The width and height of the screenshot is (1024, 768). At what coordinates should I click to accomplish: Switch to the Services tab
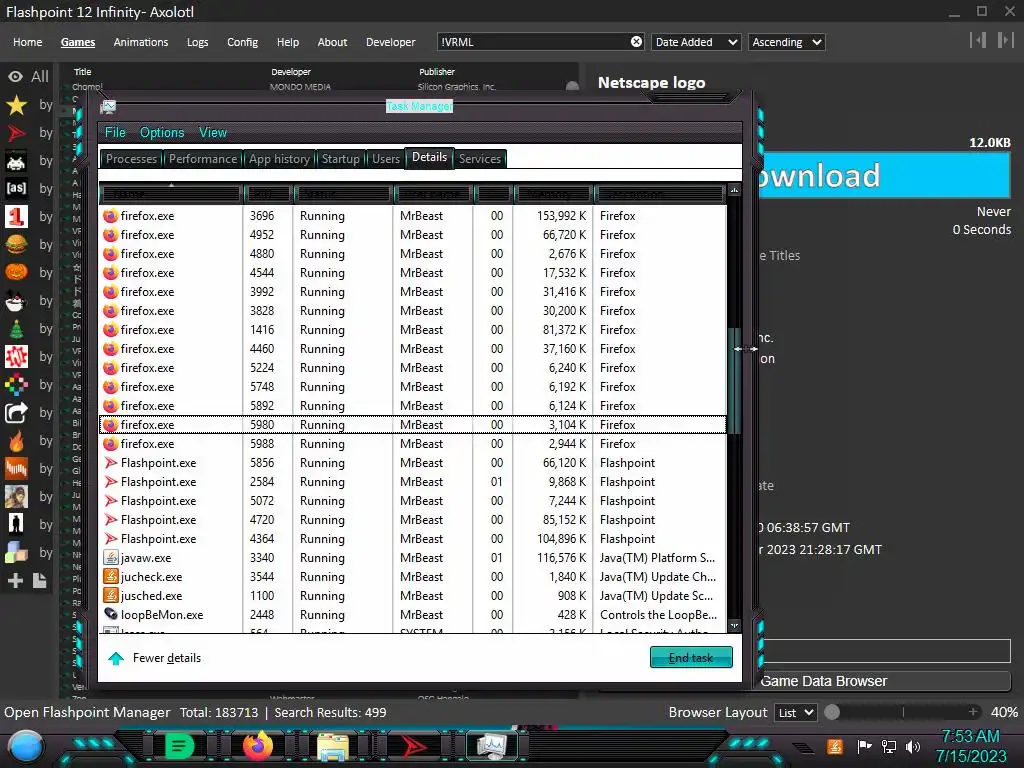pyautogui.click(x=480, y=159)
